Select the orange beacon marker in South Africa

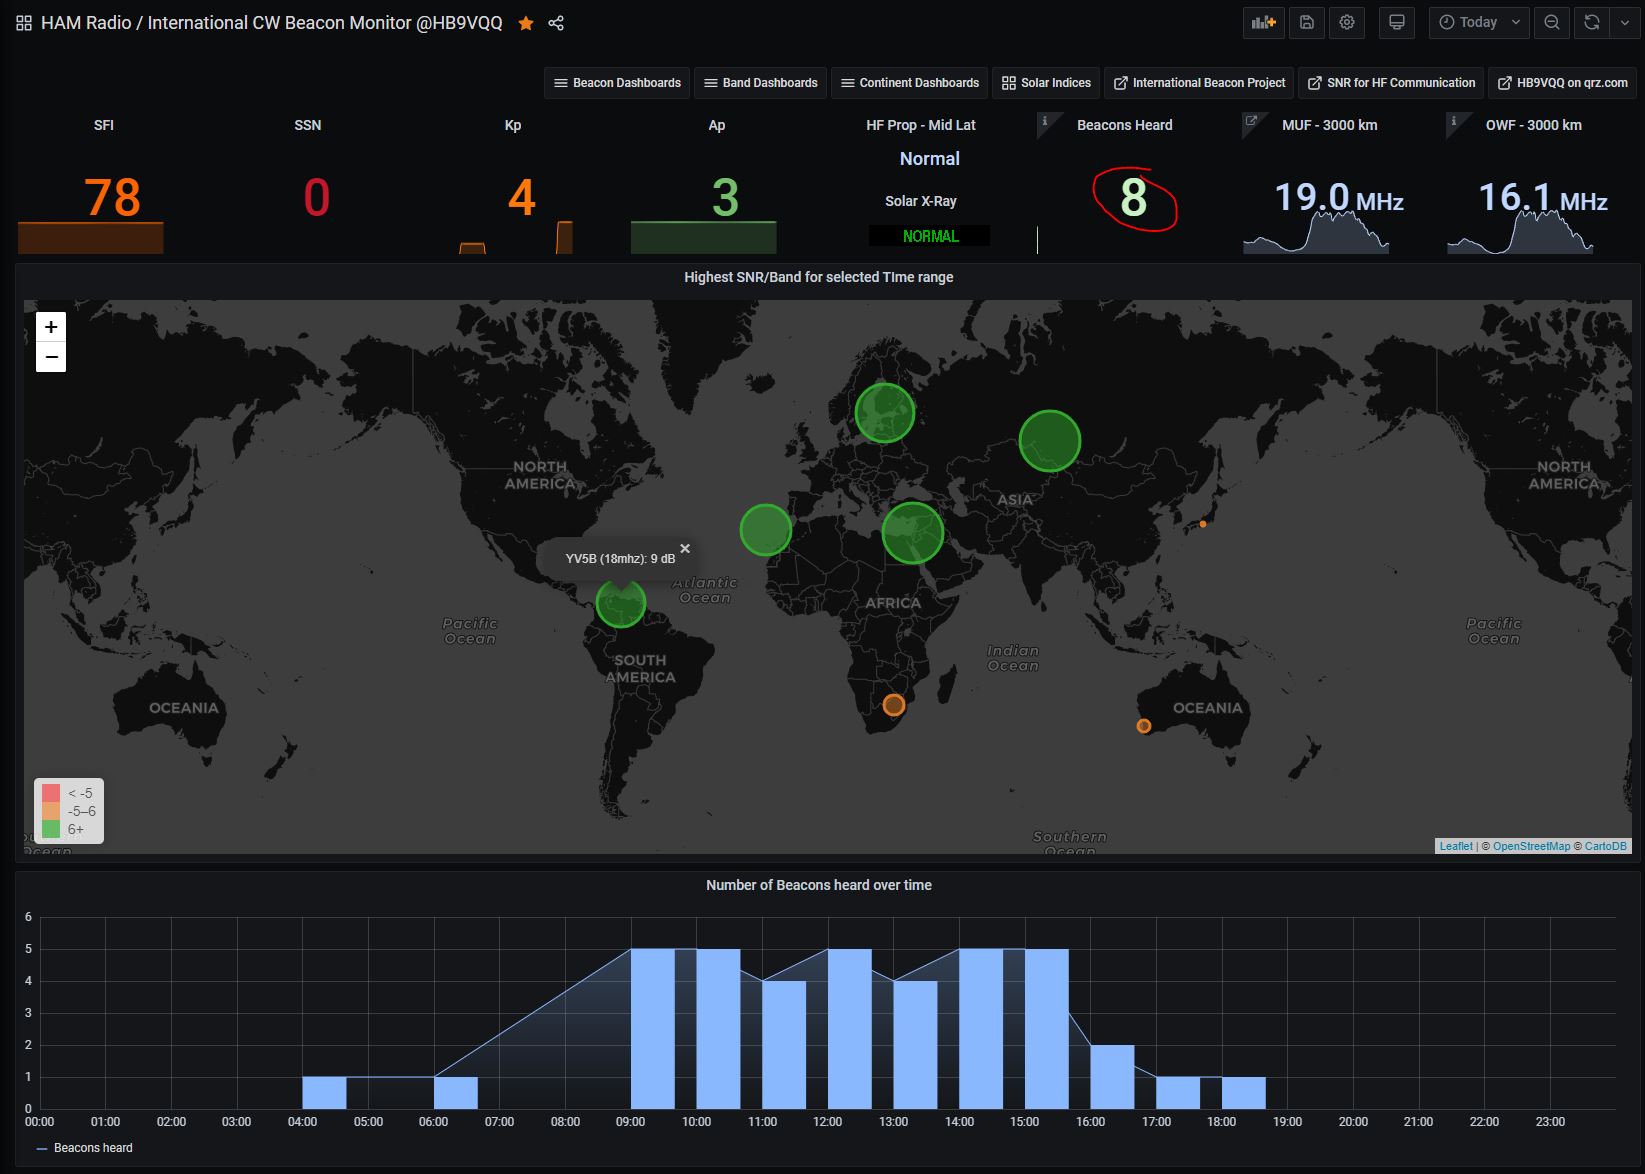click(x=894, y=705)
